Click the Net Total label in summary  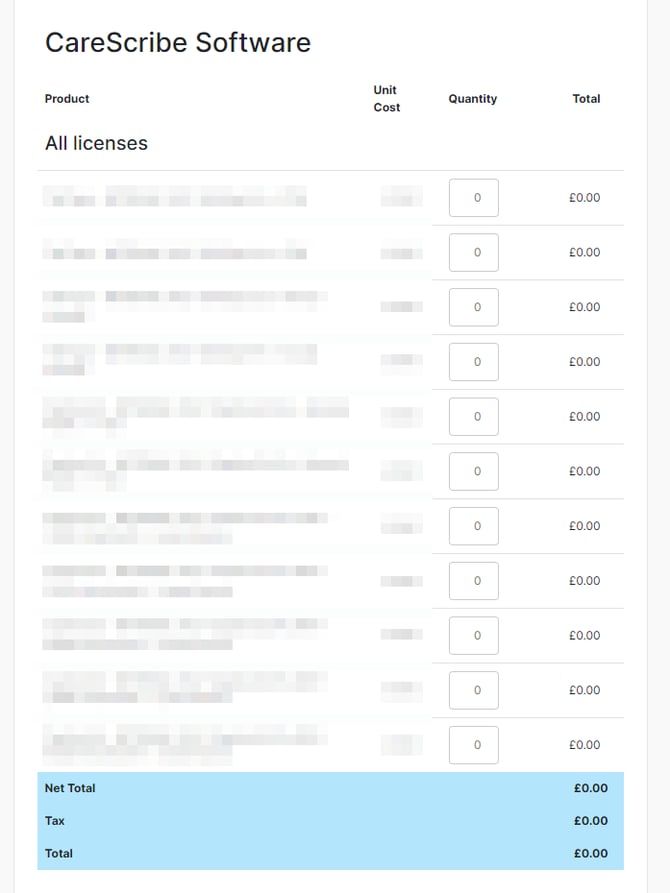(70, 788)
